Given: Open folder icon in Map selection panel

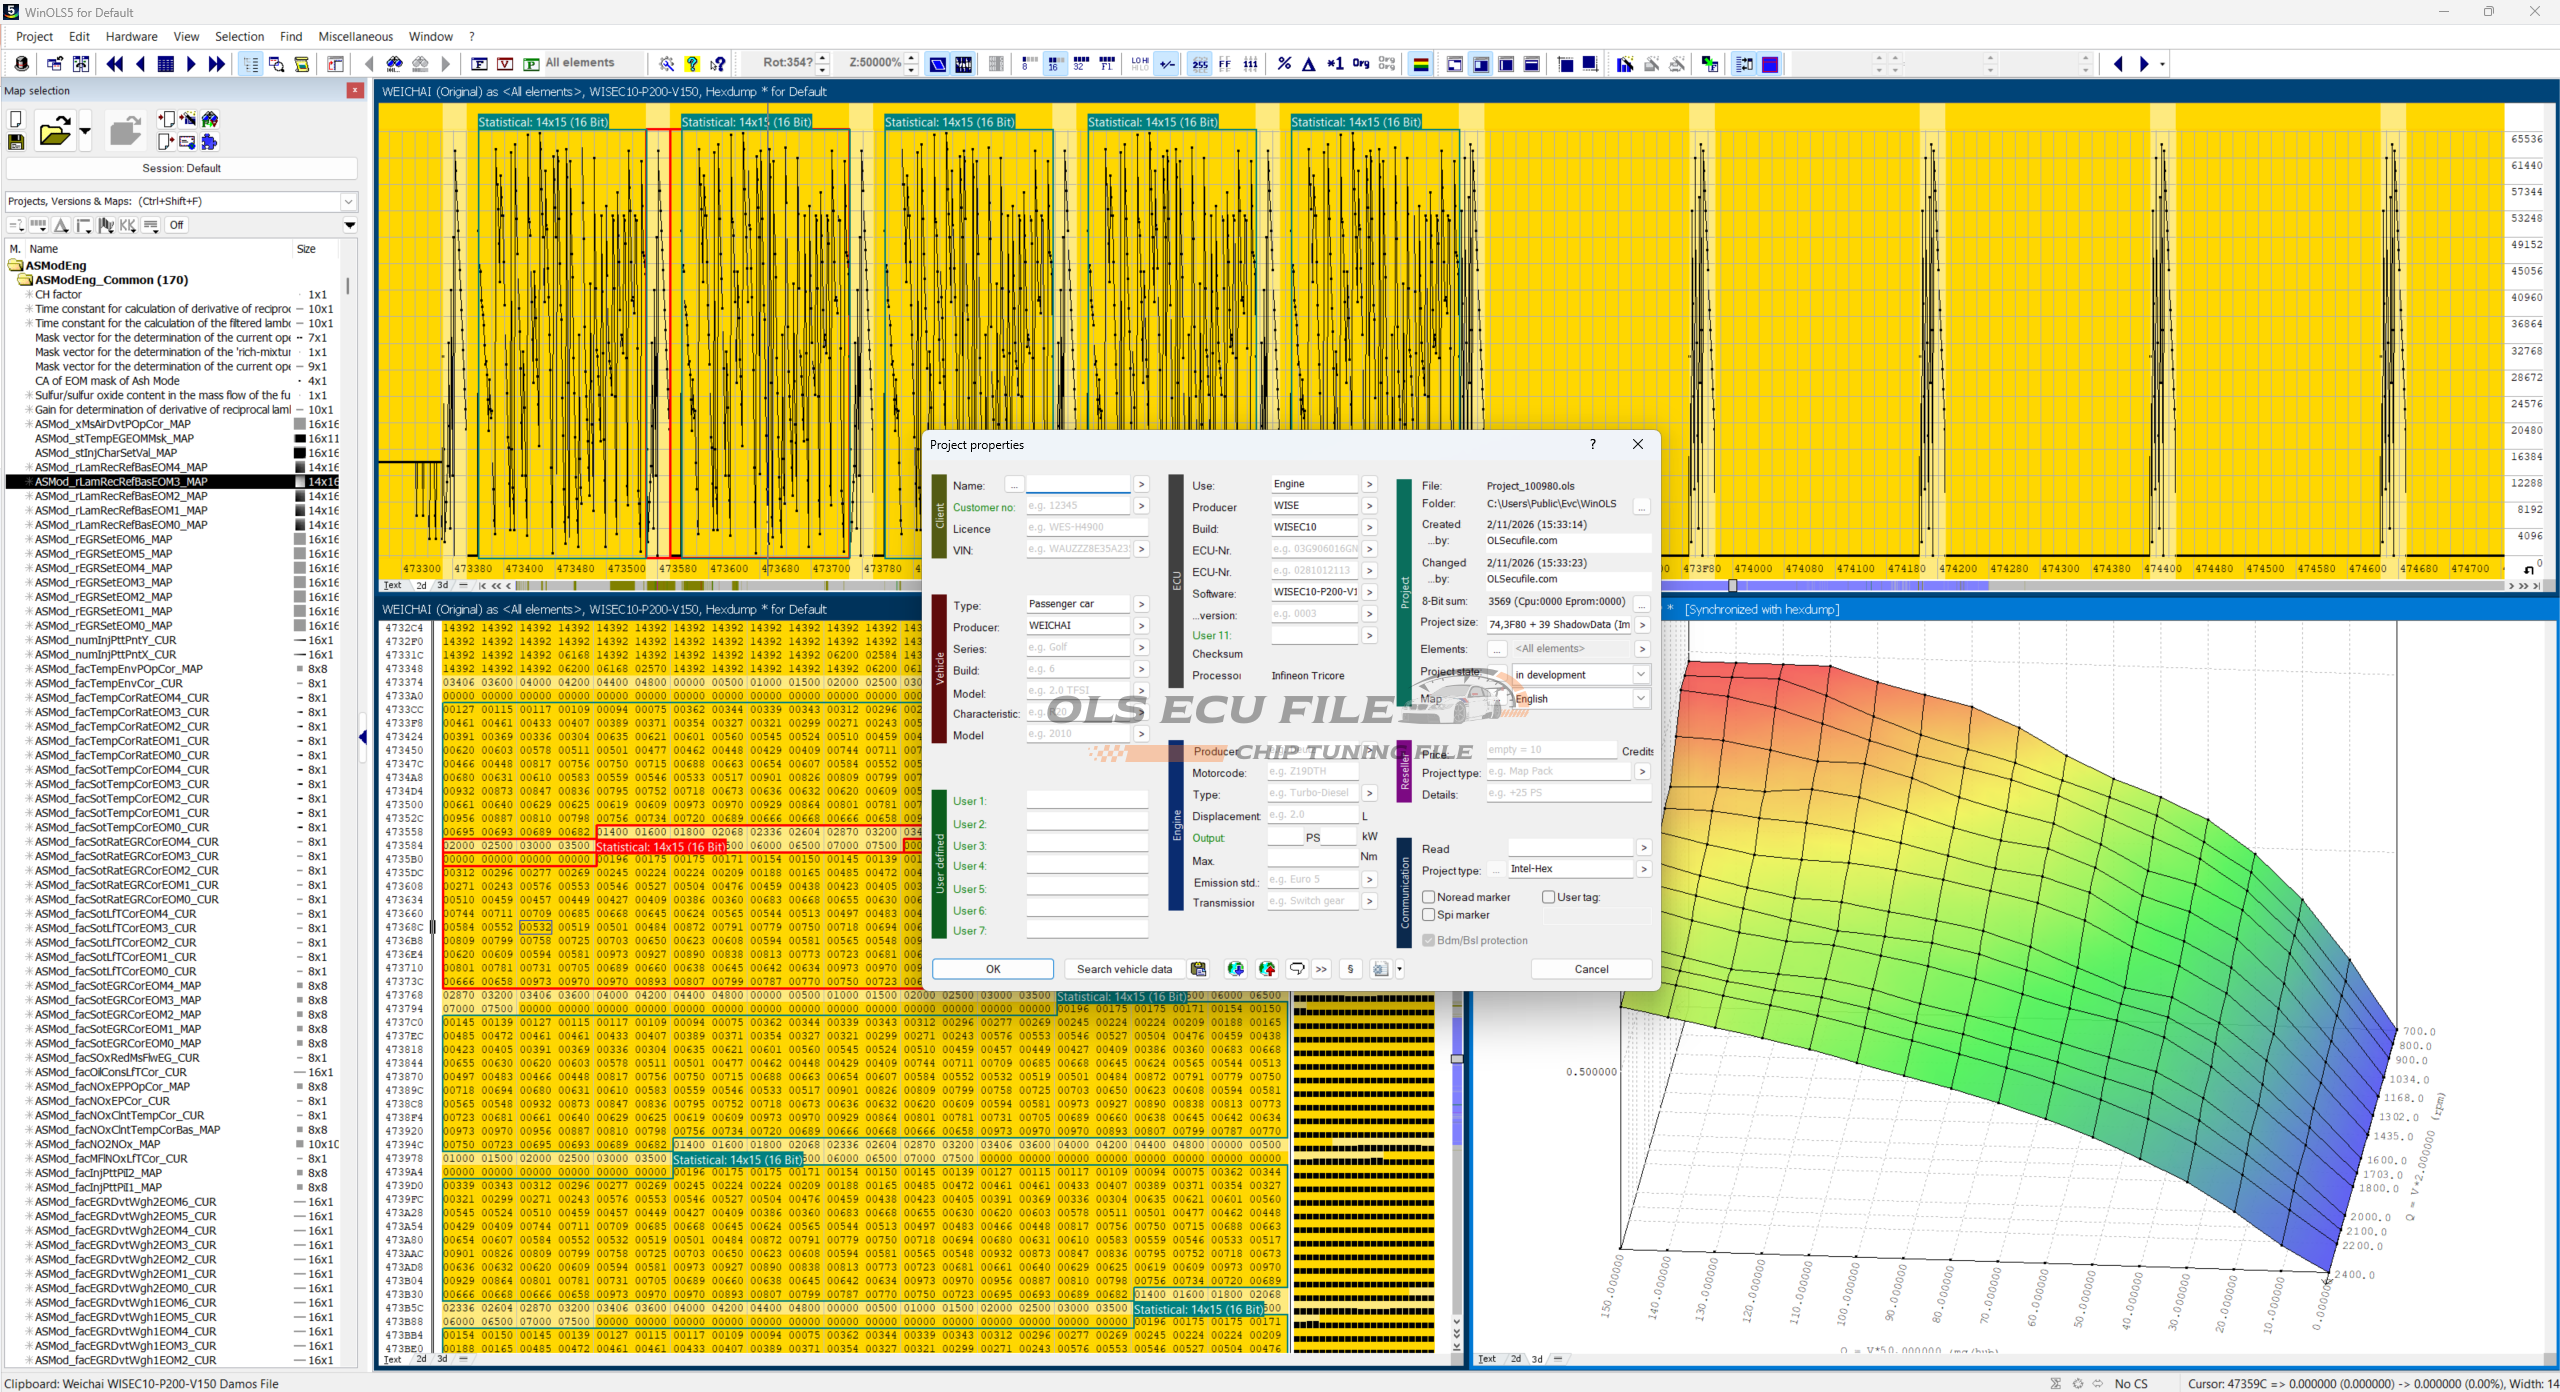Looking at the screenshot, I should (55, 131).
